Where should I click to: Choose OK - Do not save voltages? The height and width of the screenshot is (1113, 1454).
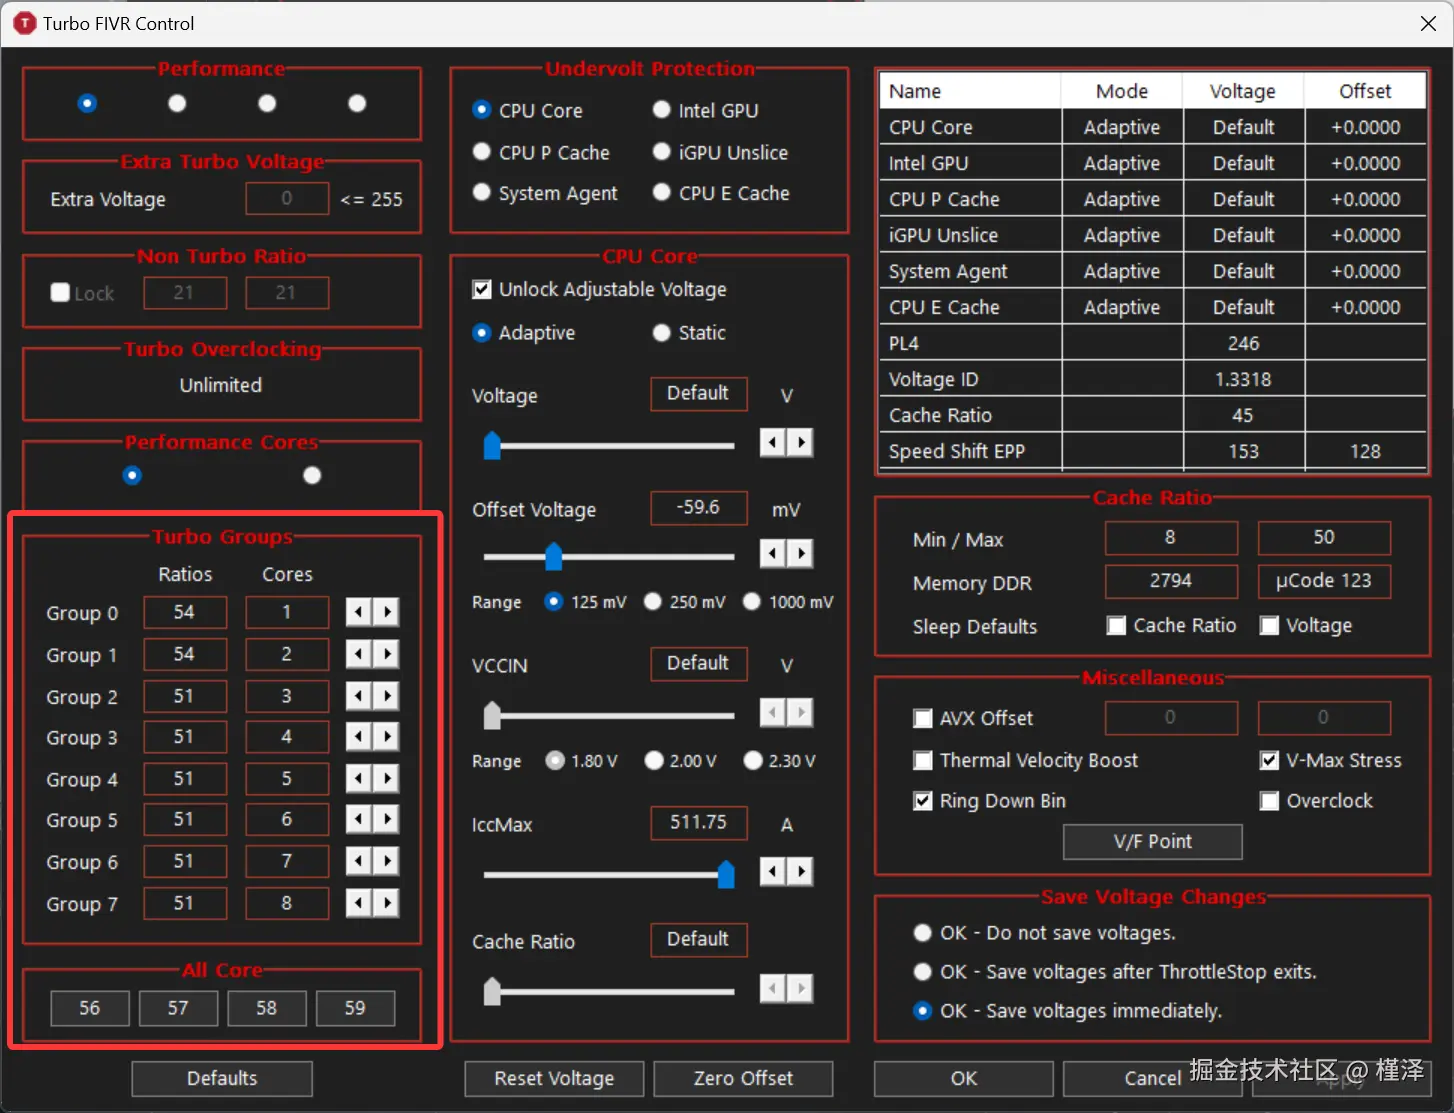click(923, 932)
